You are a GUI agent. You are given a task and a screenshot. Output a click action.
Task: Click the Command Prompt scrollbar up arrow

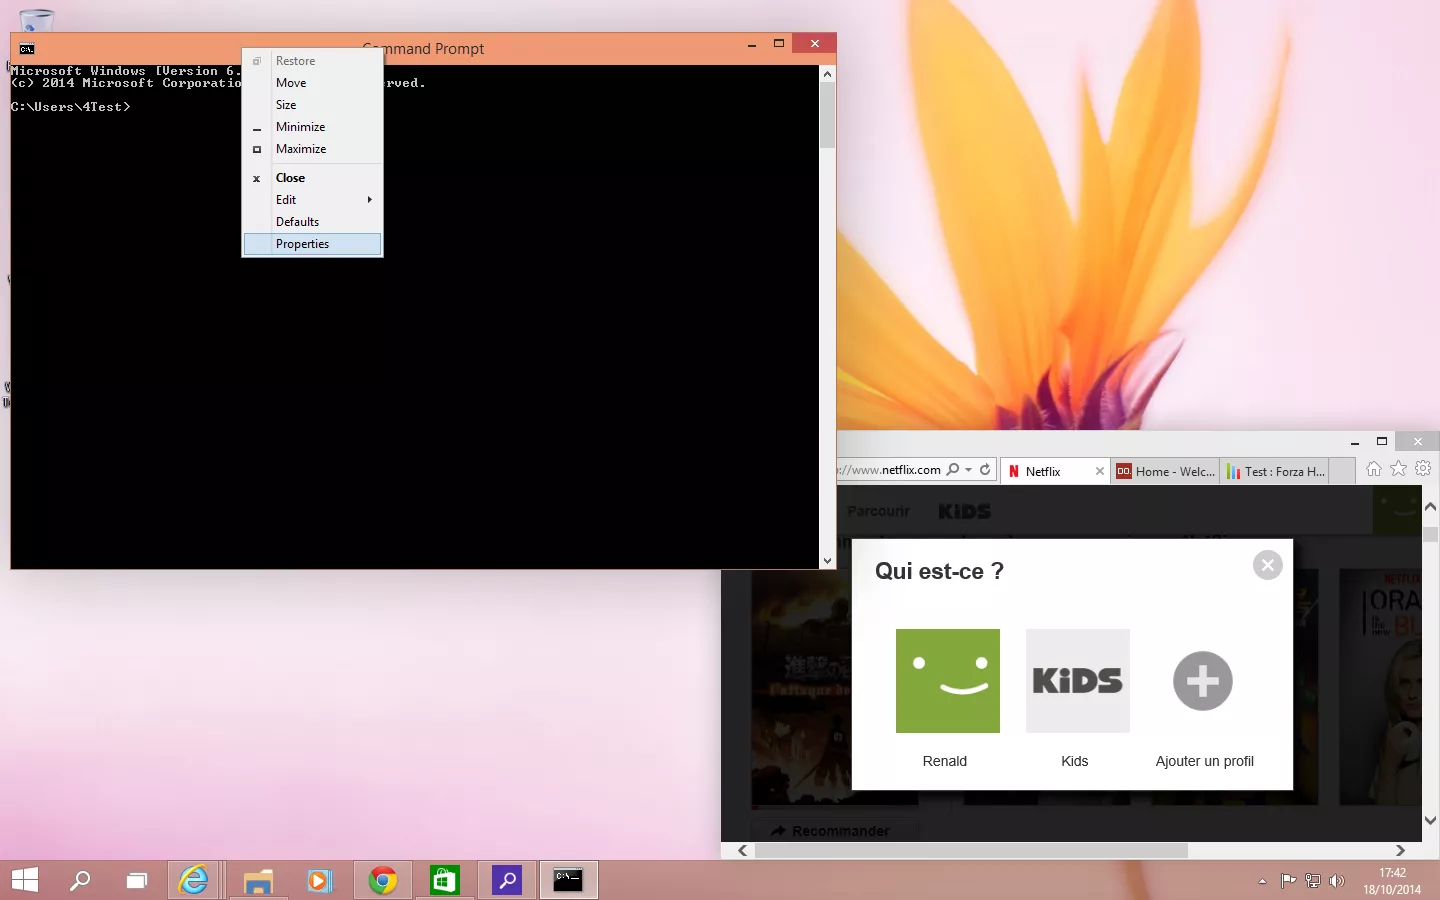[827, 74]
